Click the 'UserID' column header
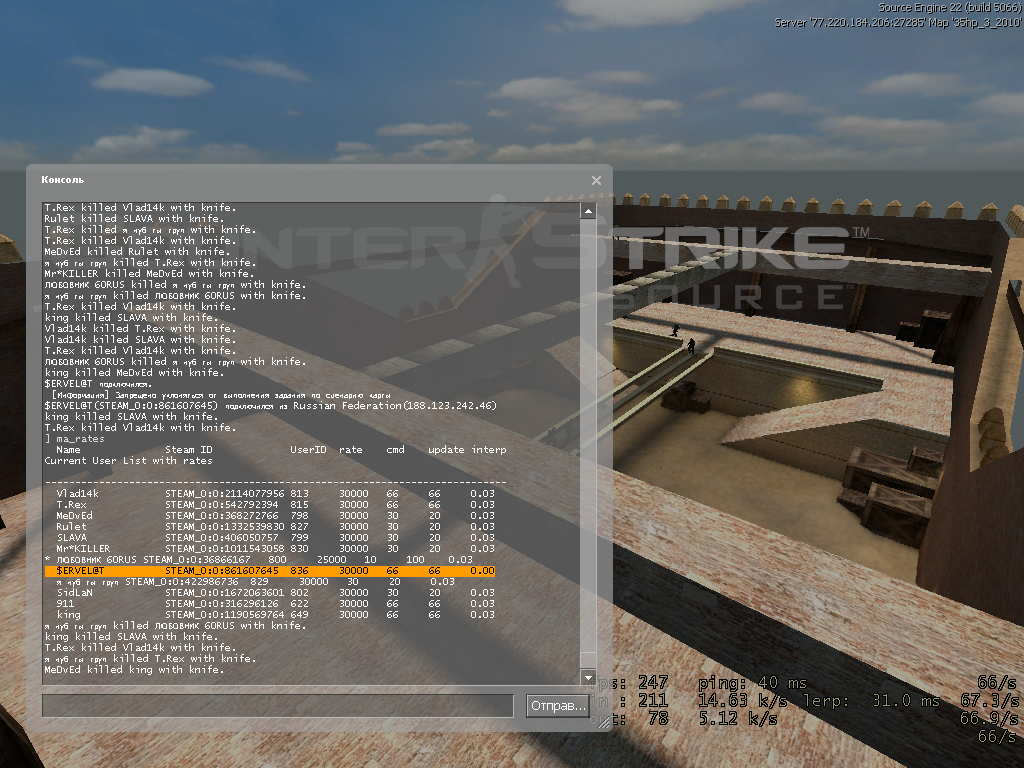Viewport: 1024px width, 768px height. point(308,450)
